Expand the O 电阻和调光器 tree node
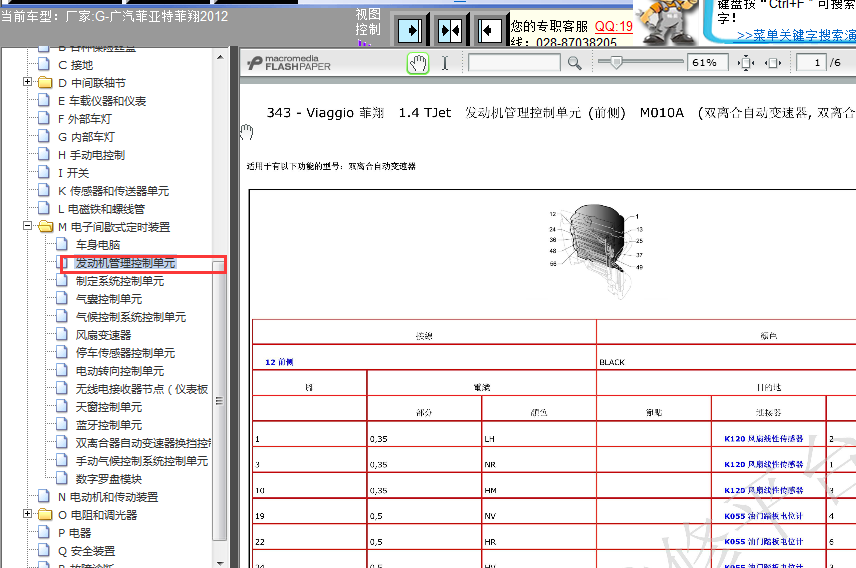Image resolution: width=856 pixels, height=568 pixels. (x=27, y=514)
